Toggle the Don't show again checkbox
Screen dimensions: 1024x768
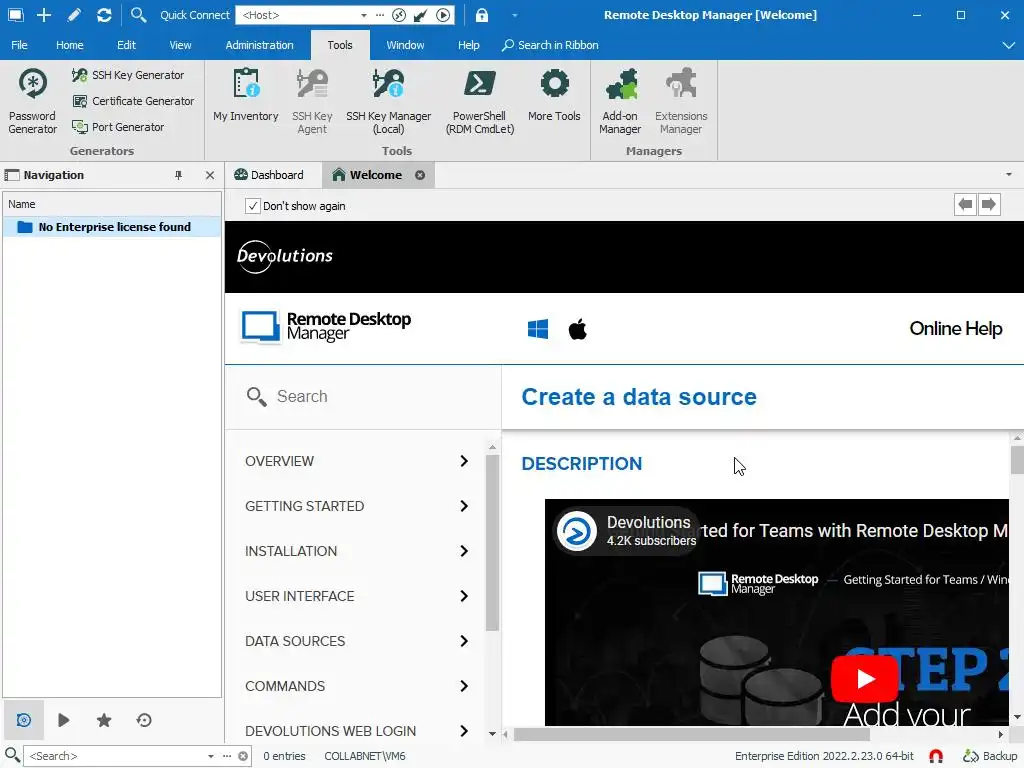[x=253, y=206]
